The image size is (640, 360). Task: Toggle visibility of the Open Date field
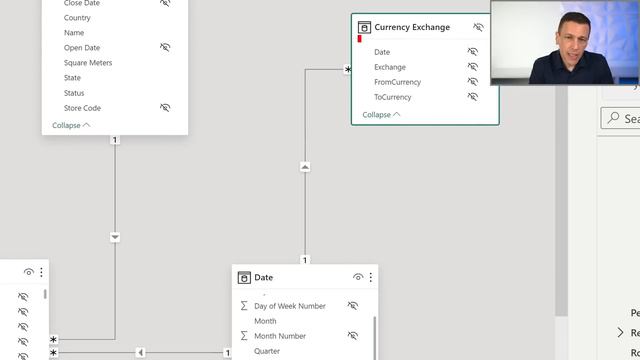point(165,47)
